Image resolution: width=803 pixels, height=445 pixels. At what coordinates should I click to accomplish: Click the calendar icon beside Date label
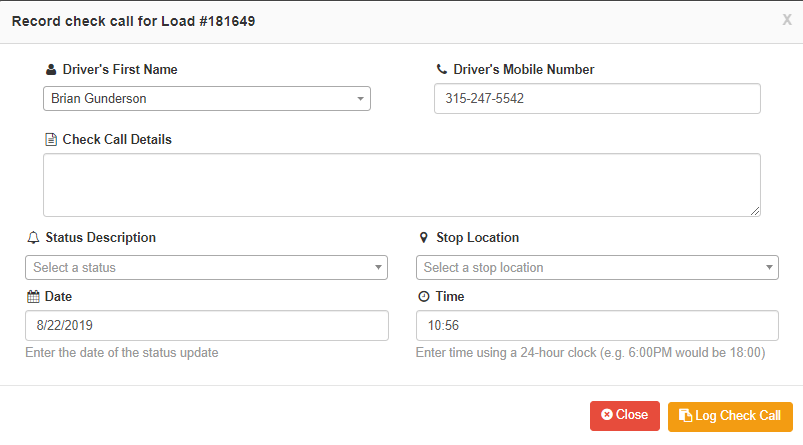33,297
